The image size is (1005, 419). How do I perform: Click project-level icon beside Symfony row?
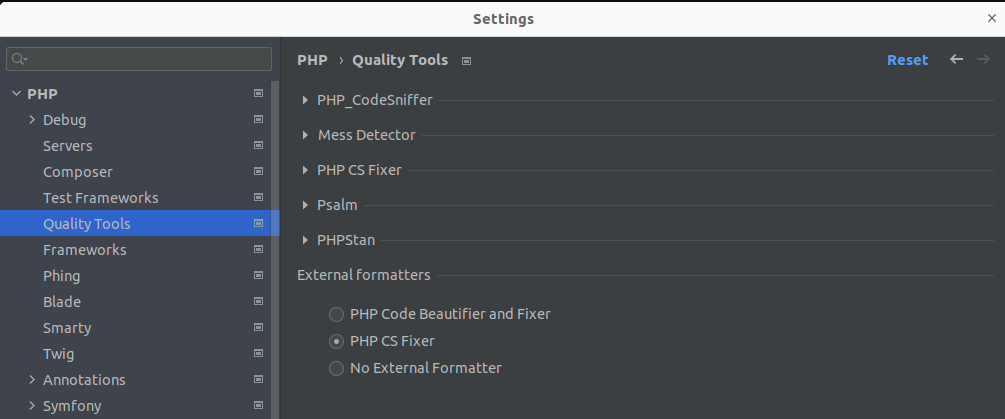click(258, 405)
